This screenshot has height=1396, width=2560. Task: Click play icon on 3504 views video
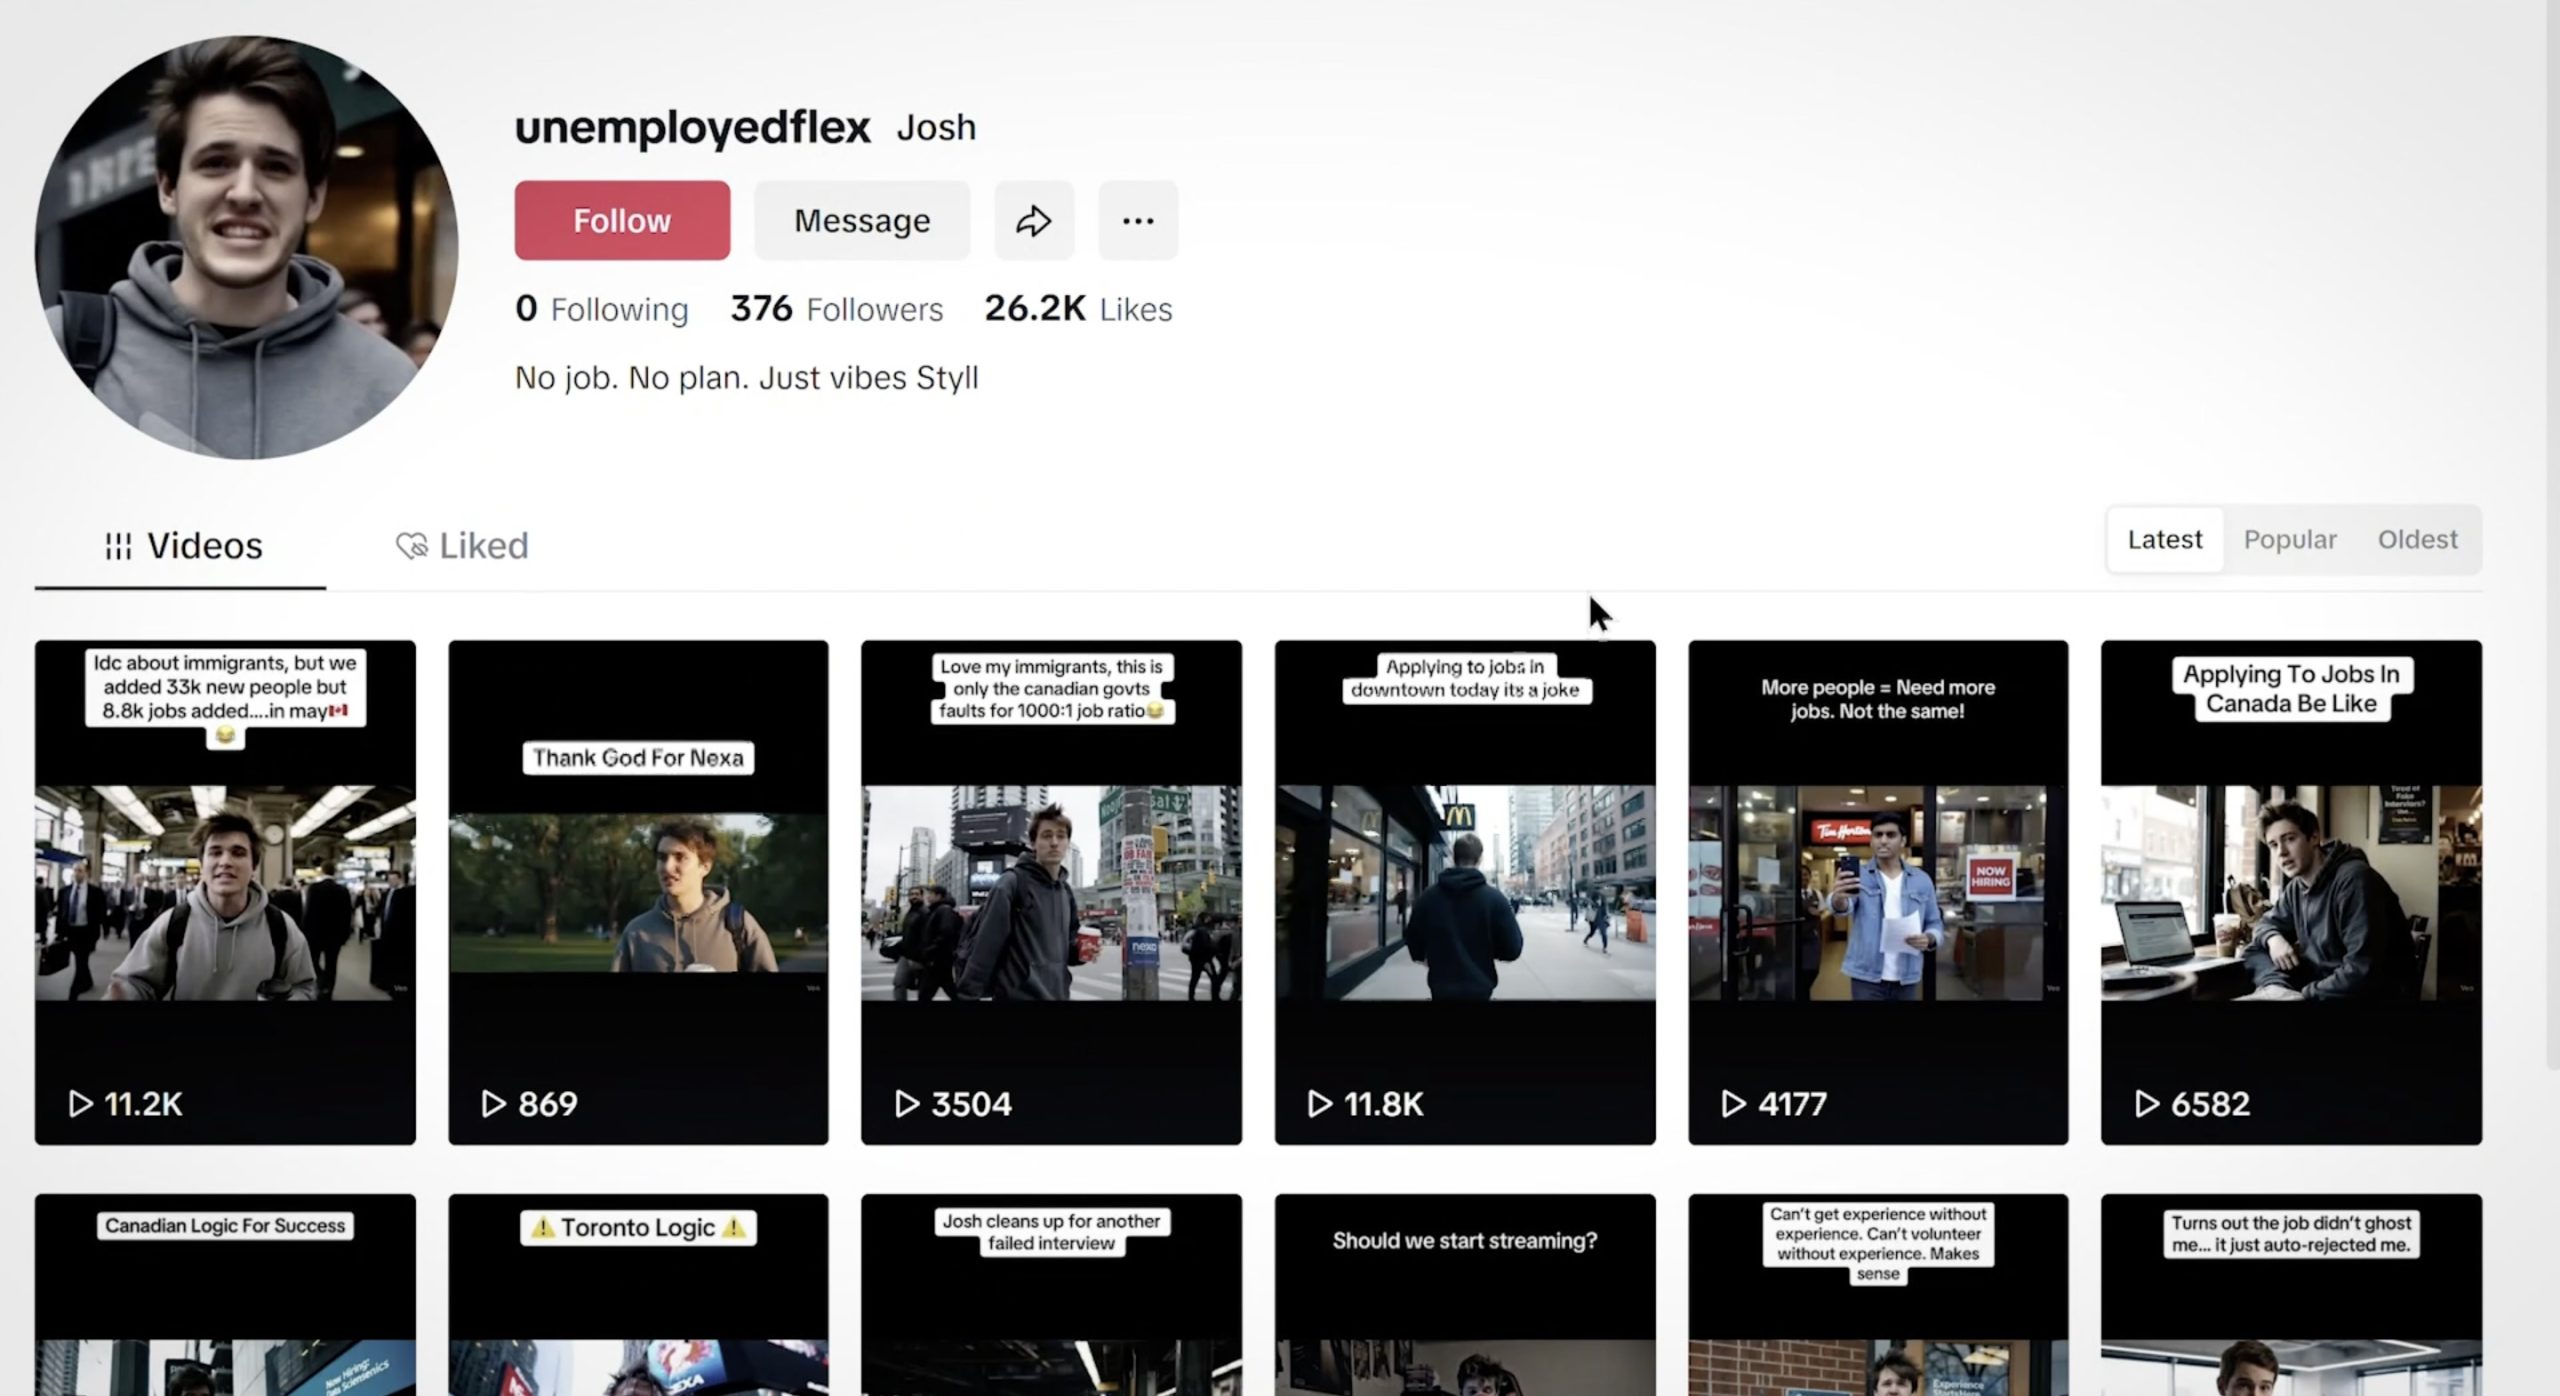(x=906, y=1104)
